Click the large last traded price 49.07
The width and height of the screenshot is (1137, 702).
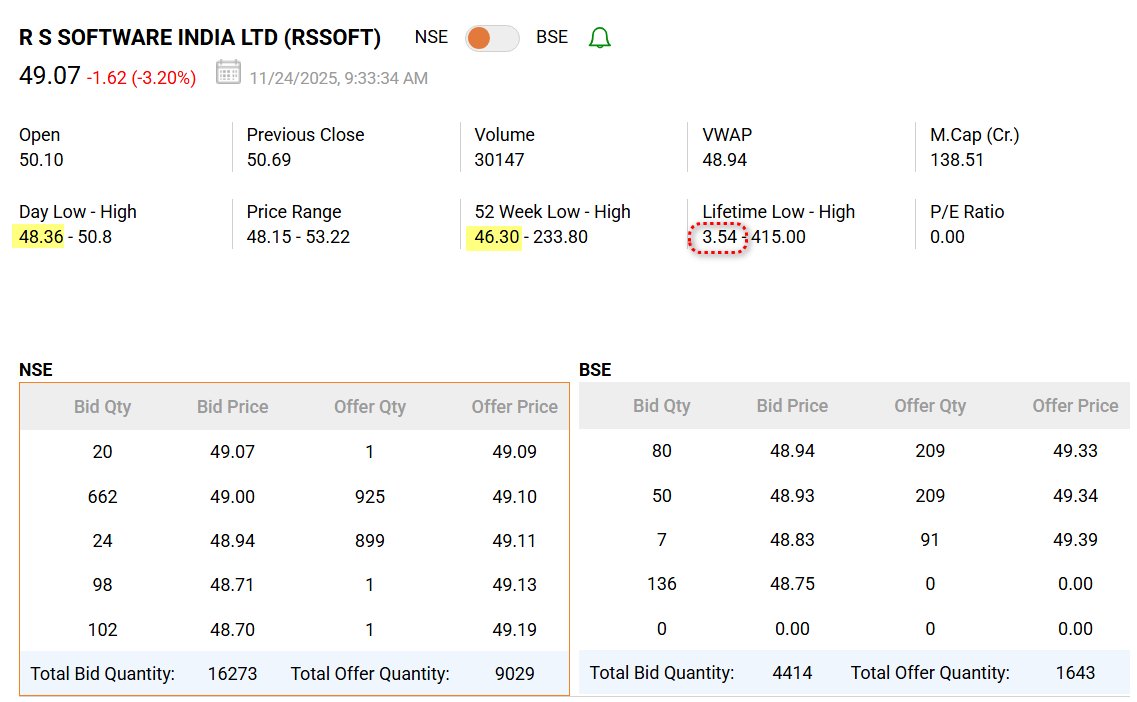coord(50,75)
